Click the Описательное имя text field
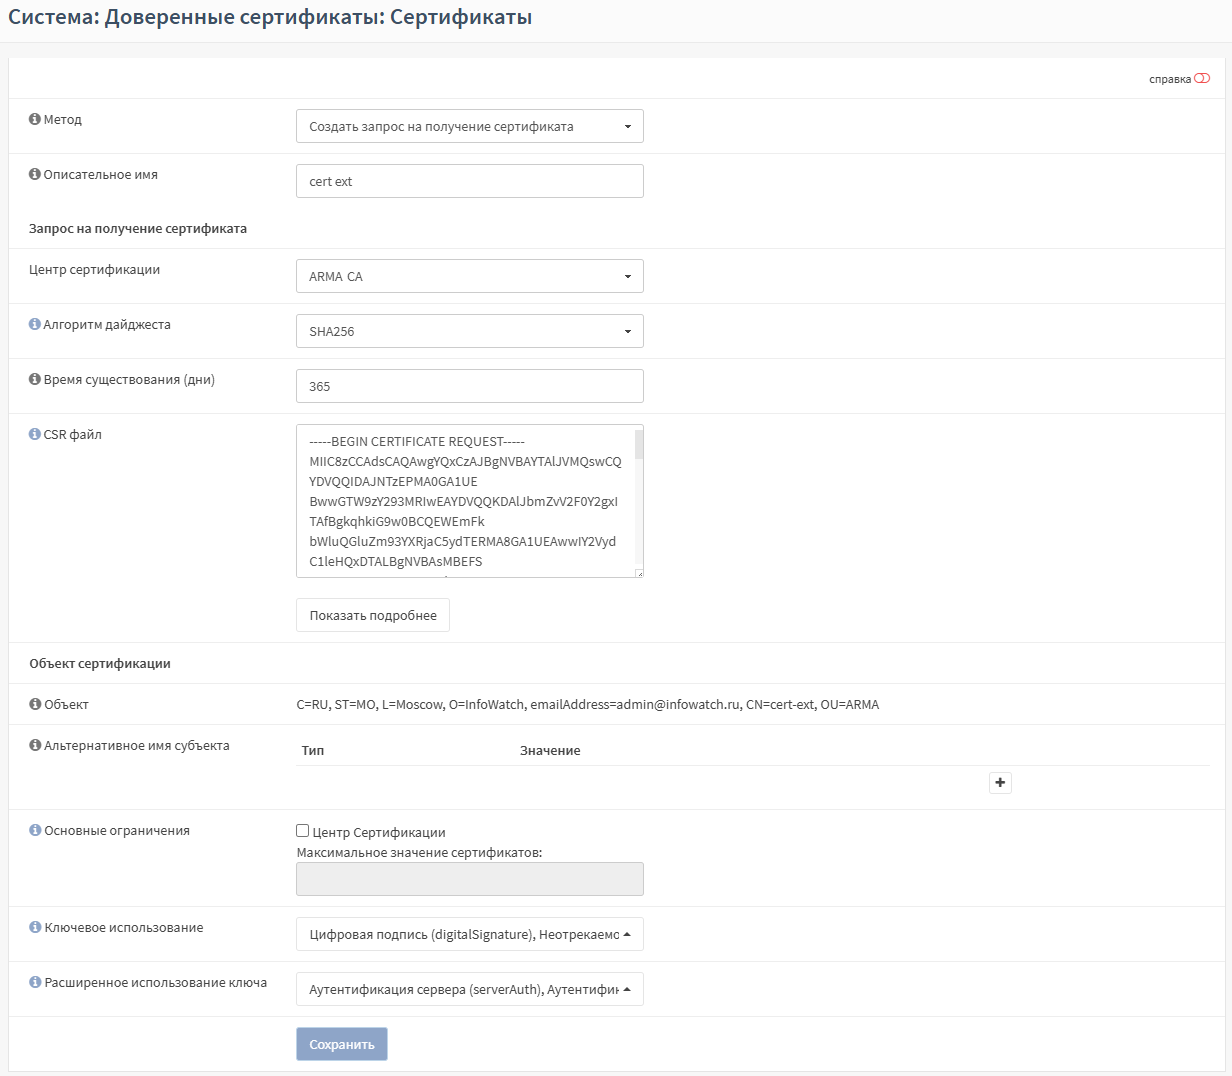The image size is (1232, 1076). (469, 182)
